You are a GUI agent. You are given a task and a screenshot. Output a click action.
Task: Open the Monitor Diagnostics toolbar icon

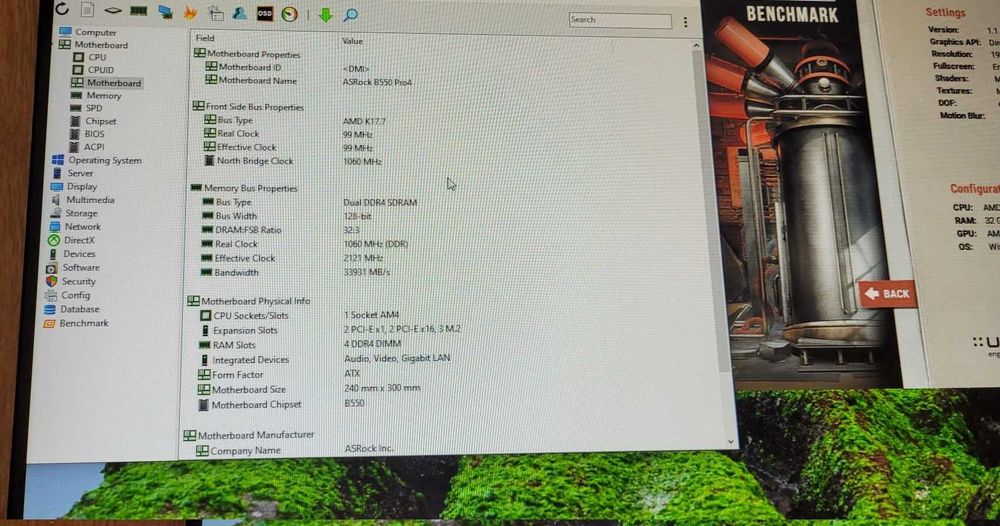tap(165, 11)
